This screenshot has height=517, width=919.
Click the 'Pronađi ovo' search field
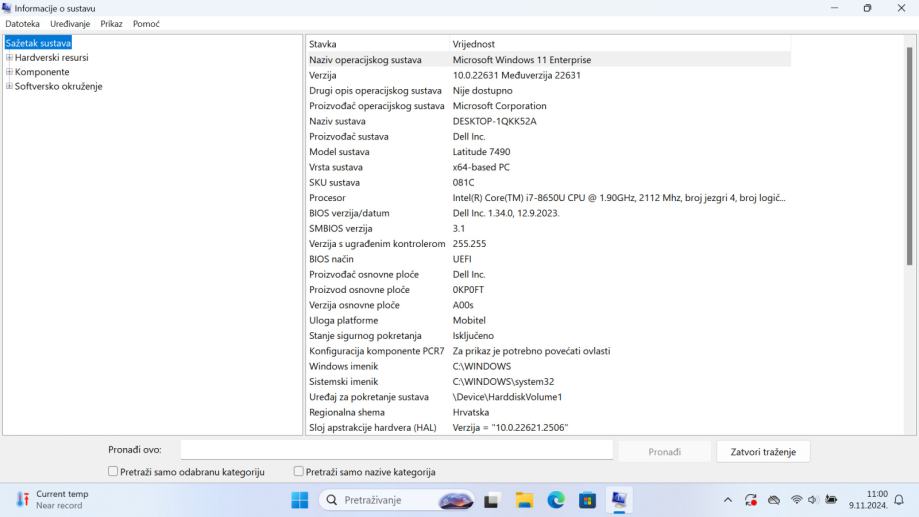397,450
